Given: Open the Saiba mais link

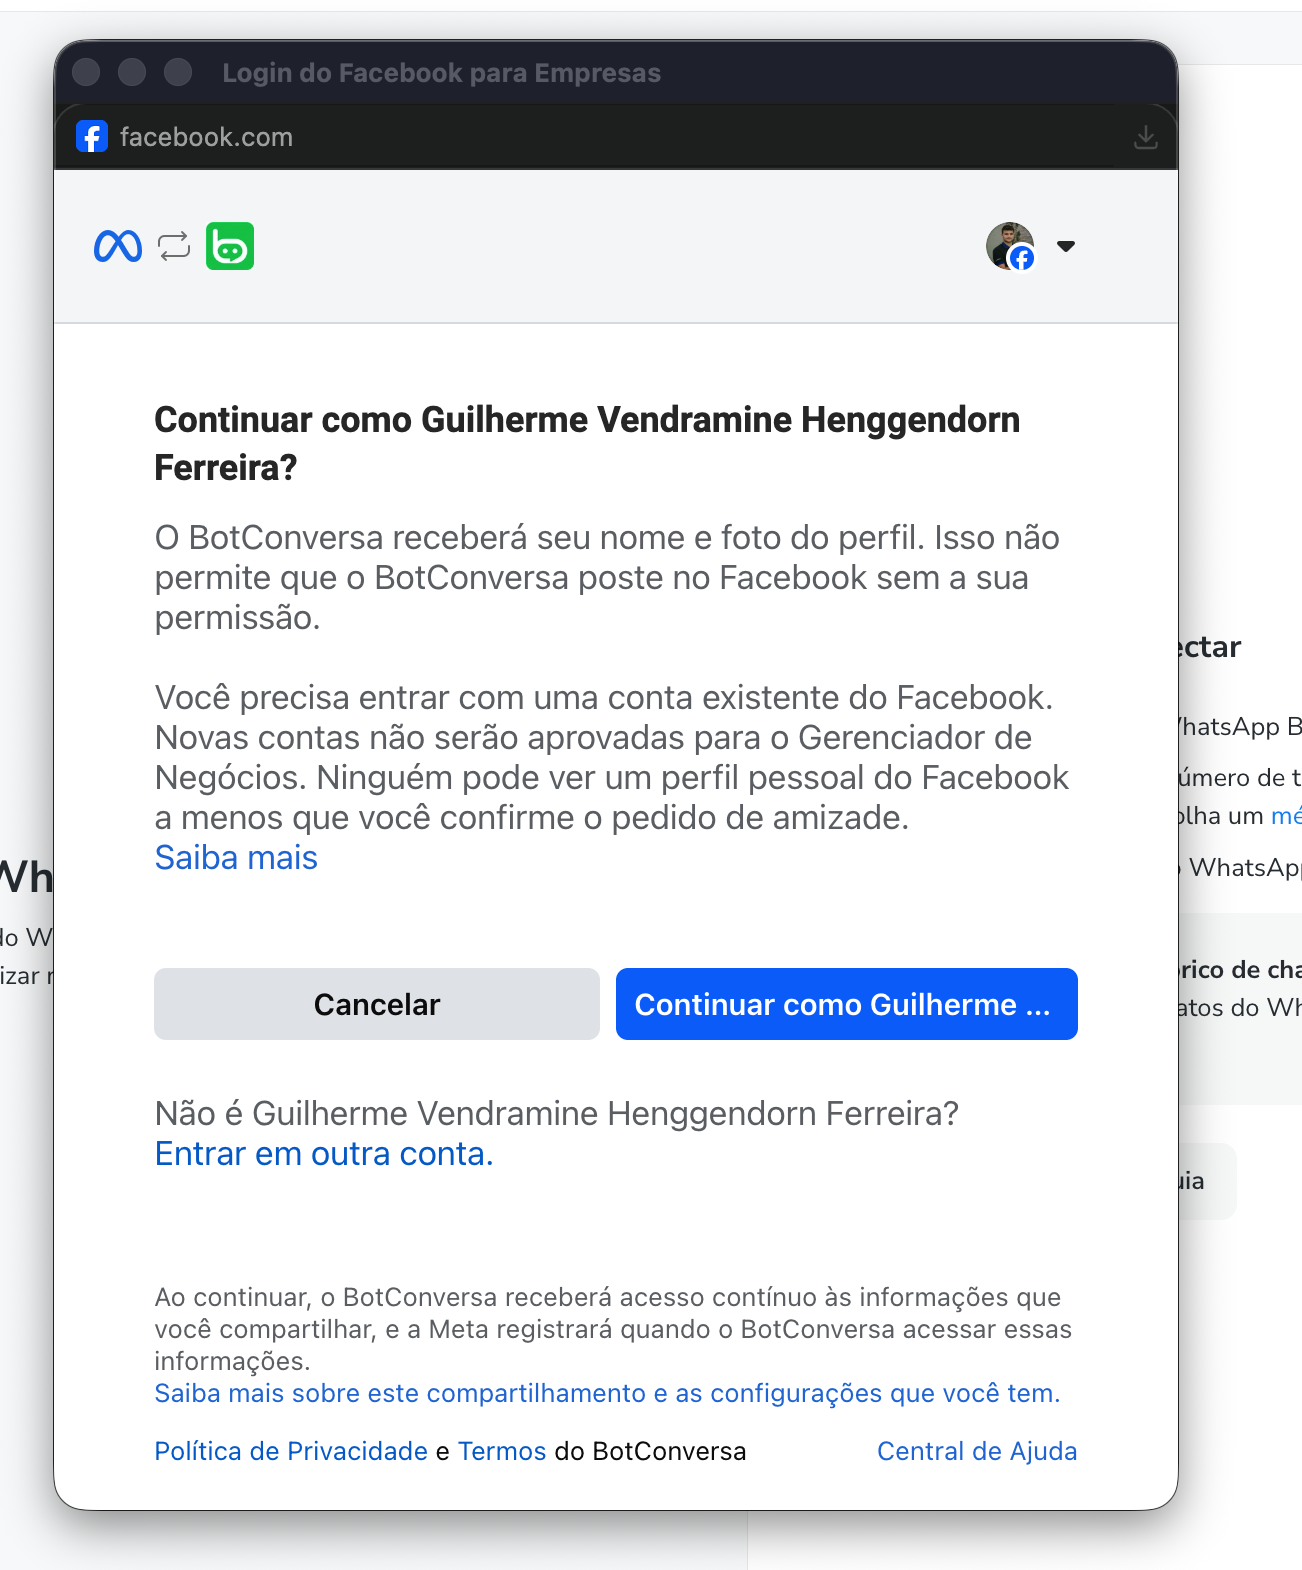Looking at the screenshot, I should click(x=236, y=858).
